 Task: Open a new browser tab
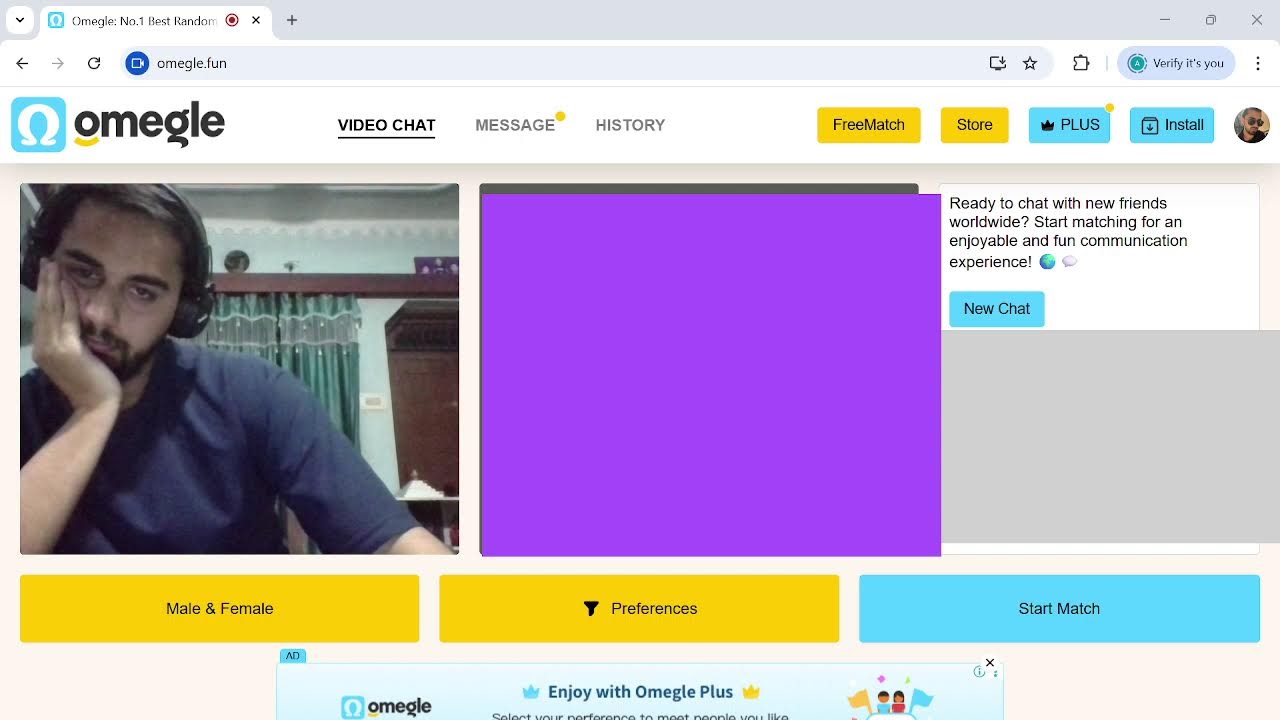292,20
